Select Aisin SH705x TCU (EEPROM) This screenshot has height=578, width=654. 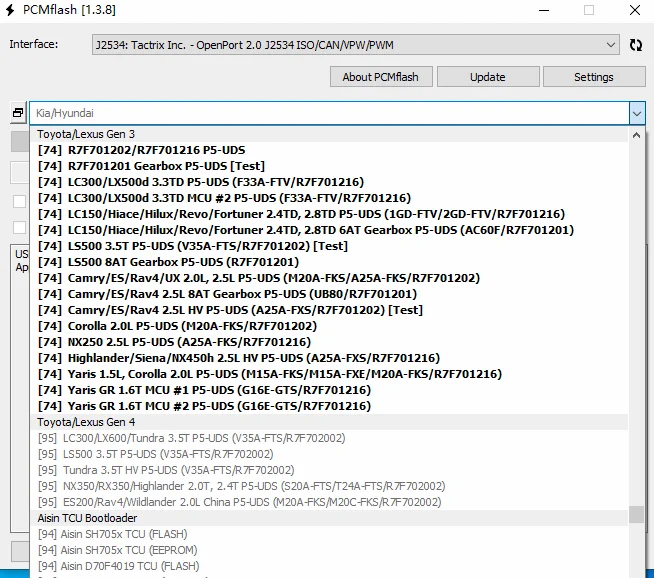point(329,550)
